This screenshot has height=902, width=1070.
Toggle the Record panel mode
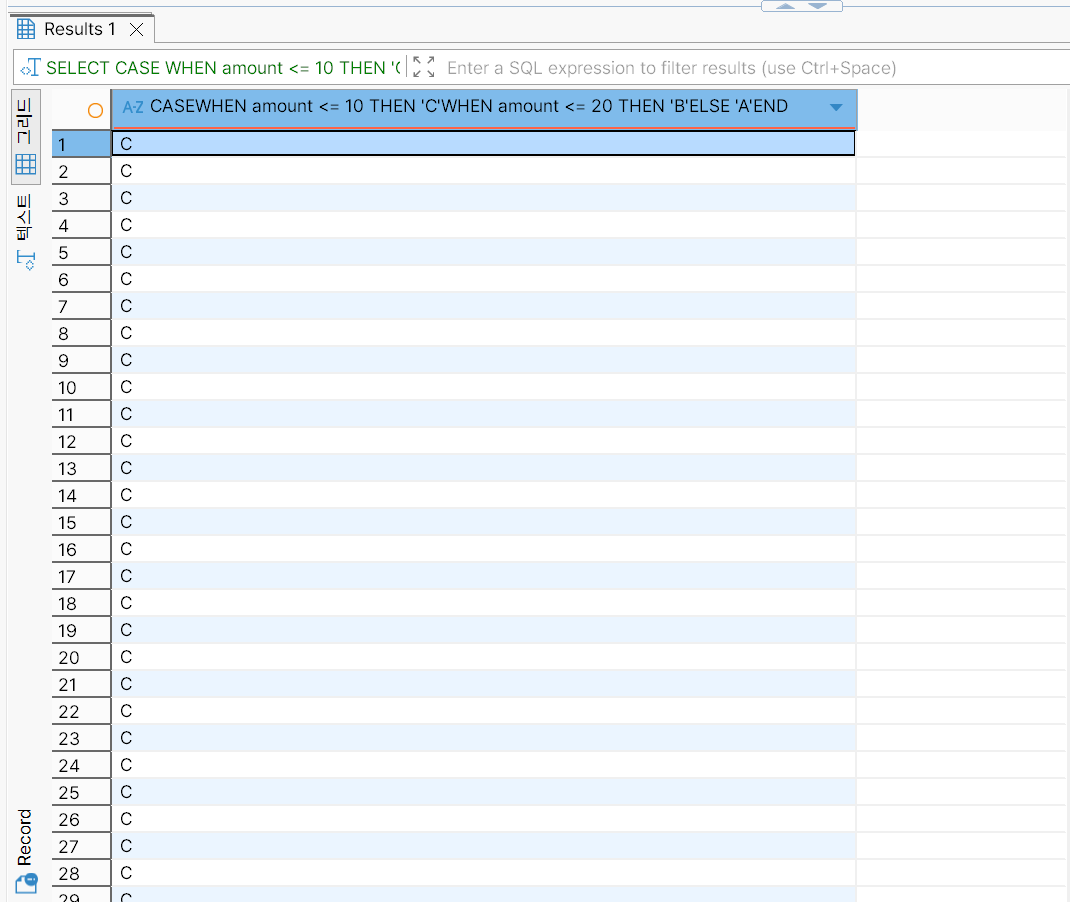pyautogui.click(x=25, y=850)
